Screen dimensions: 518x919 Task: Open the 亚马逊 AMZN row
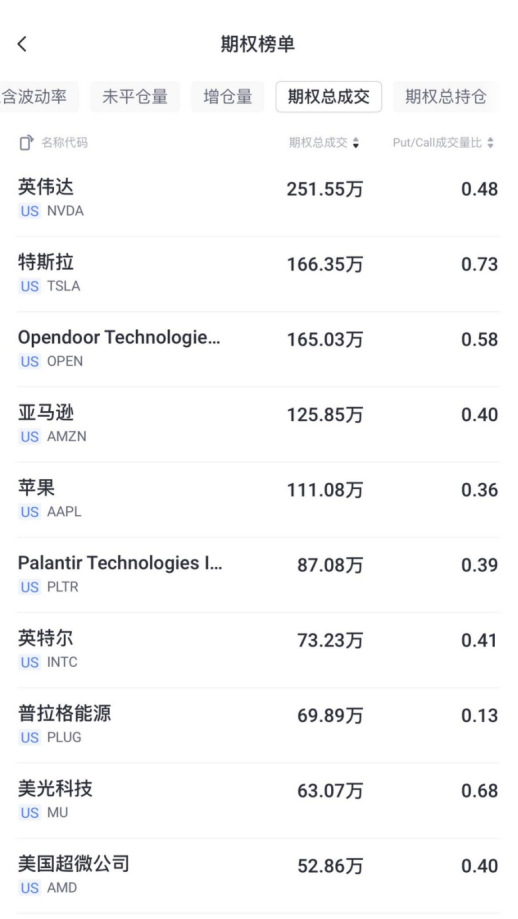[x=258, y=425]
